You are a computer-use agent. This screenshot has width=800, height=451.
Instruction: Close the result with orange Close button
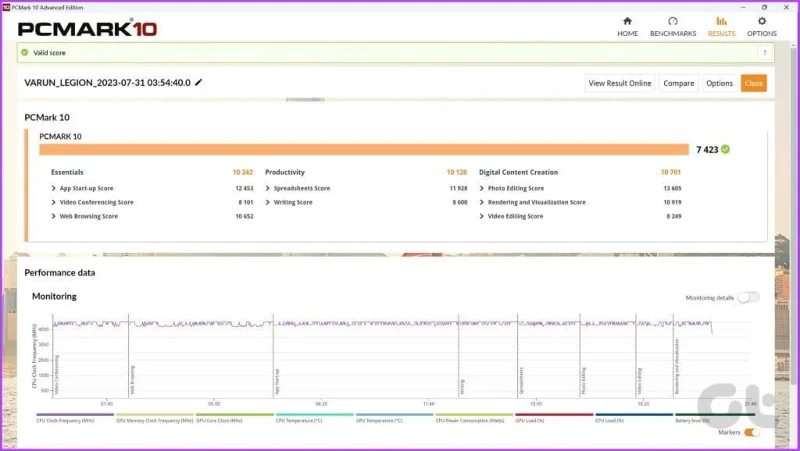click(x=753, y=83)
